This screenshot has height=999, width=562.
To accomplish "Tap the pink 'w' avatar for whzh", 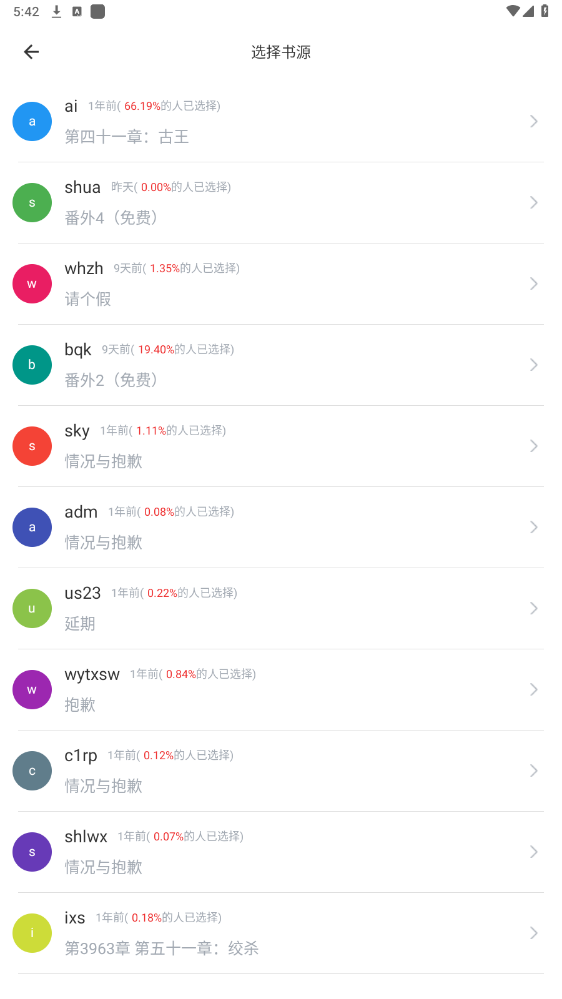I will click(32, 284).
